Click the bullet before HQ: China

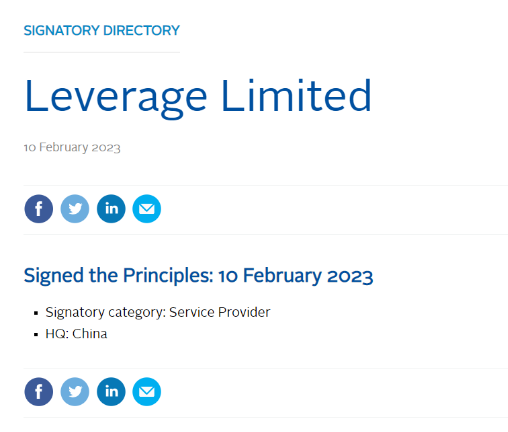point(36,335)
